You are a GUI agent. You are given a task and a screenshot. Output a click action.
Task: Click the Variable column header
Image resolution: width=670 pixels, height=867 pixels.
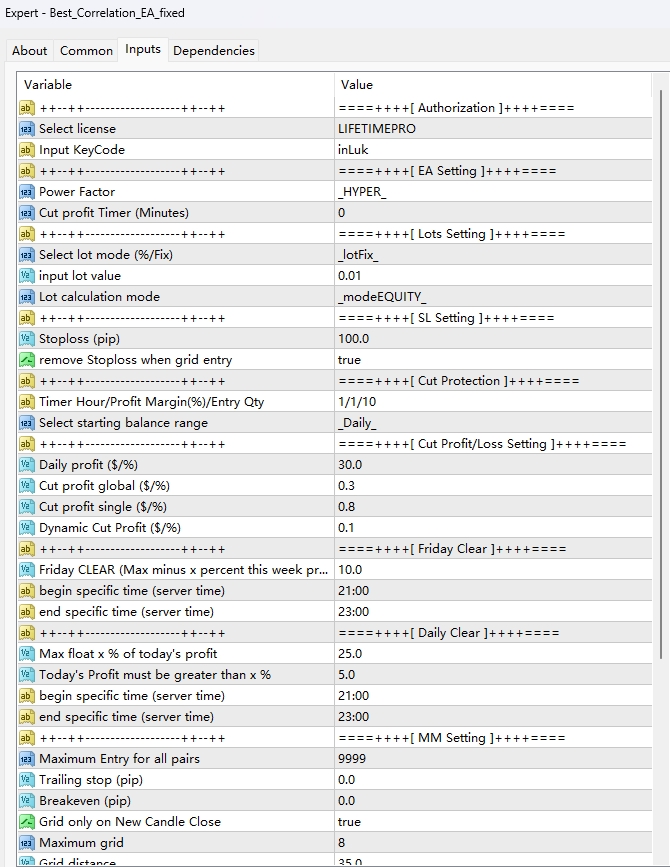pyautogui.click(x=176, y=85)
